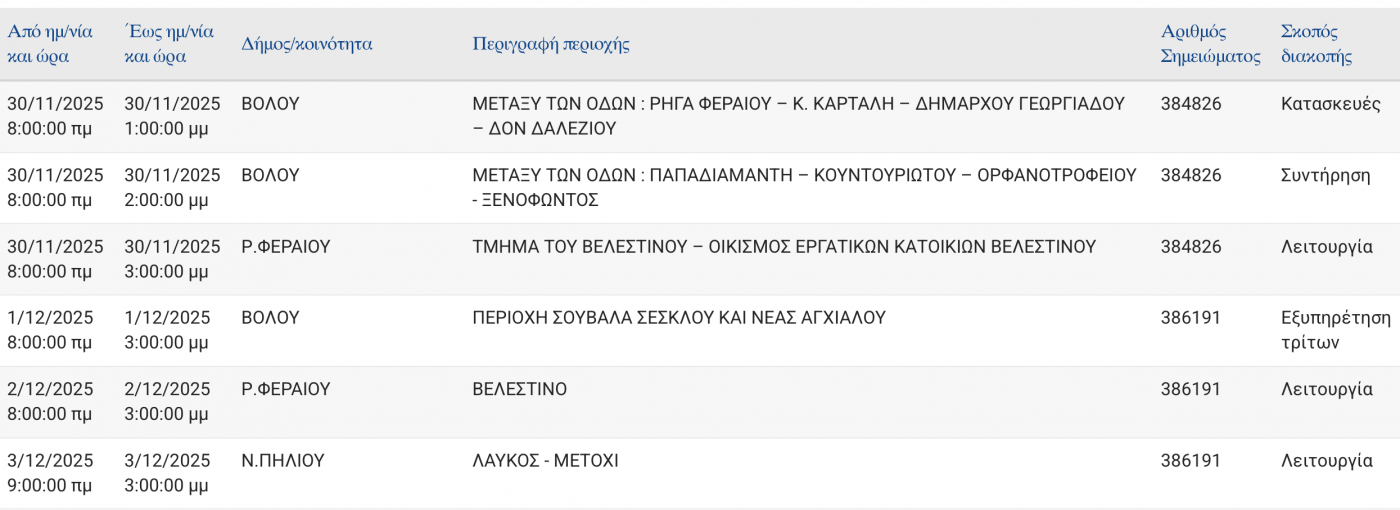Select the Ν.ΠΗΛΙΟΥ municipality cell

click(283, 461)
